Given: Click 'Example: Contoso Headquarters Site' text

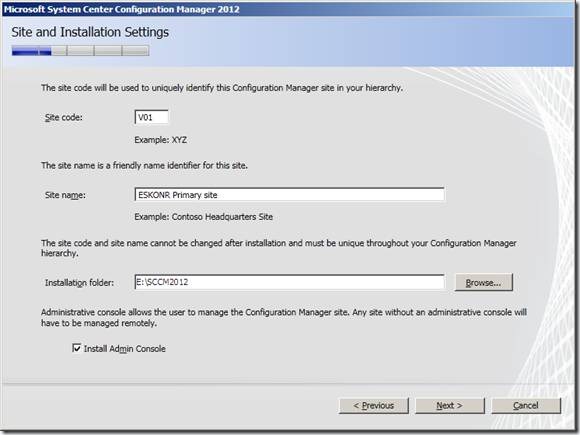Looking at the screenshot, I should coord(203,217).
